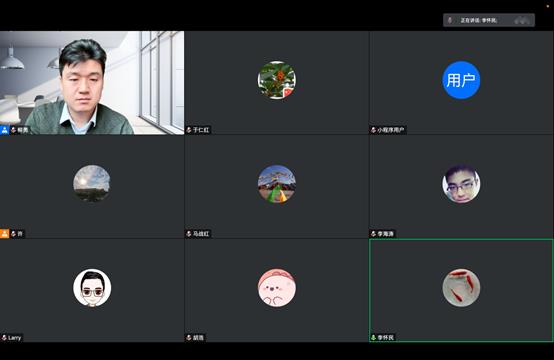Select the pink cartoon face avatar
This screenshot has width=554, height=360.
(x=277, y=288)
